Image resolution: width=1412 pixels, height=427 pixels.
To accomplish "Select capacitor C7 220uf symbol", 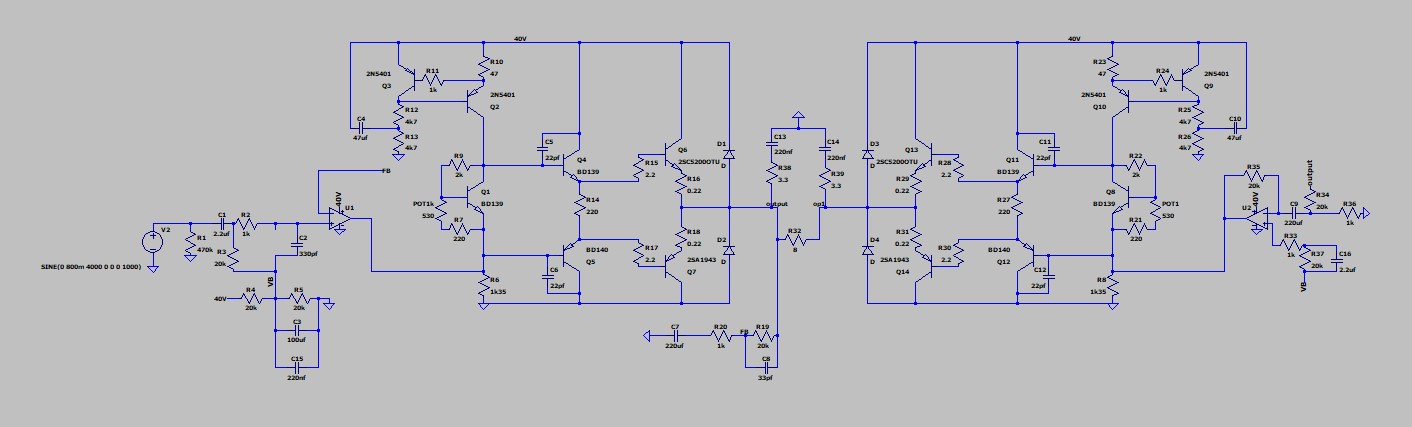I will click(675, 336).
